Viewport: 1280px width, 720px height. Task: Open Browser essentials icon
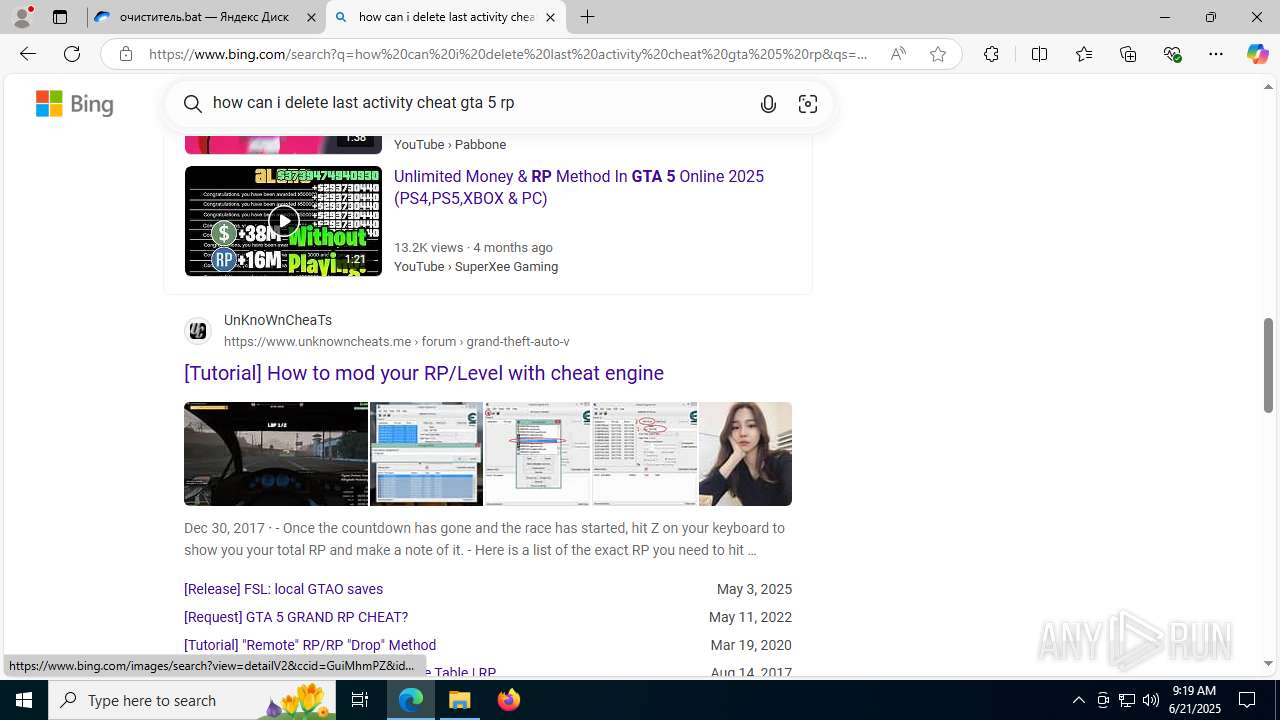[x=1173, y=54]
